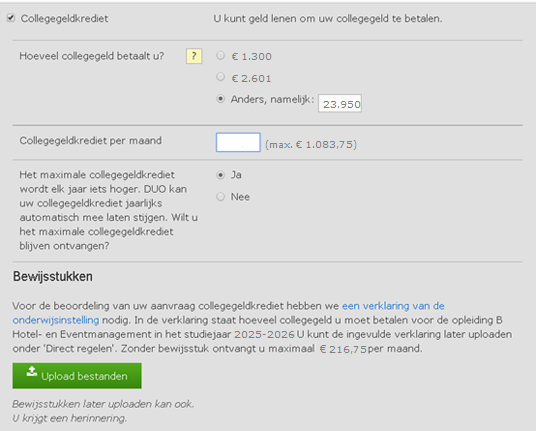This screenshot has height=431, width=536.
Task: Uncheck the Collegegeldkrediet checkbox
Action: click(x=11, y=18)
